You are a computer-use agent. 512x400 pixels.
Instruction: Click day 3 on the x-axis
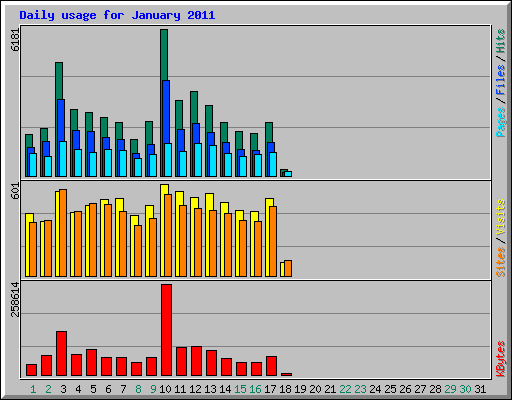click(63, 389)
